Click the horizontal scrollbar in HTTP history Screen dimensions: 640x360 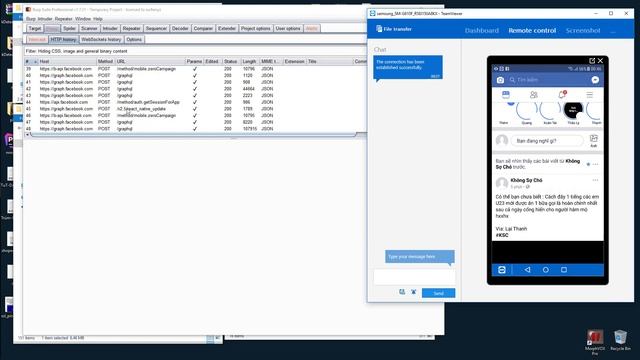(x=193, y=135)
